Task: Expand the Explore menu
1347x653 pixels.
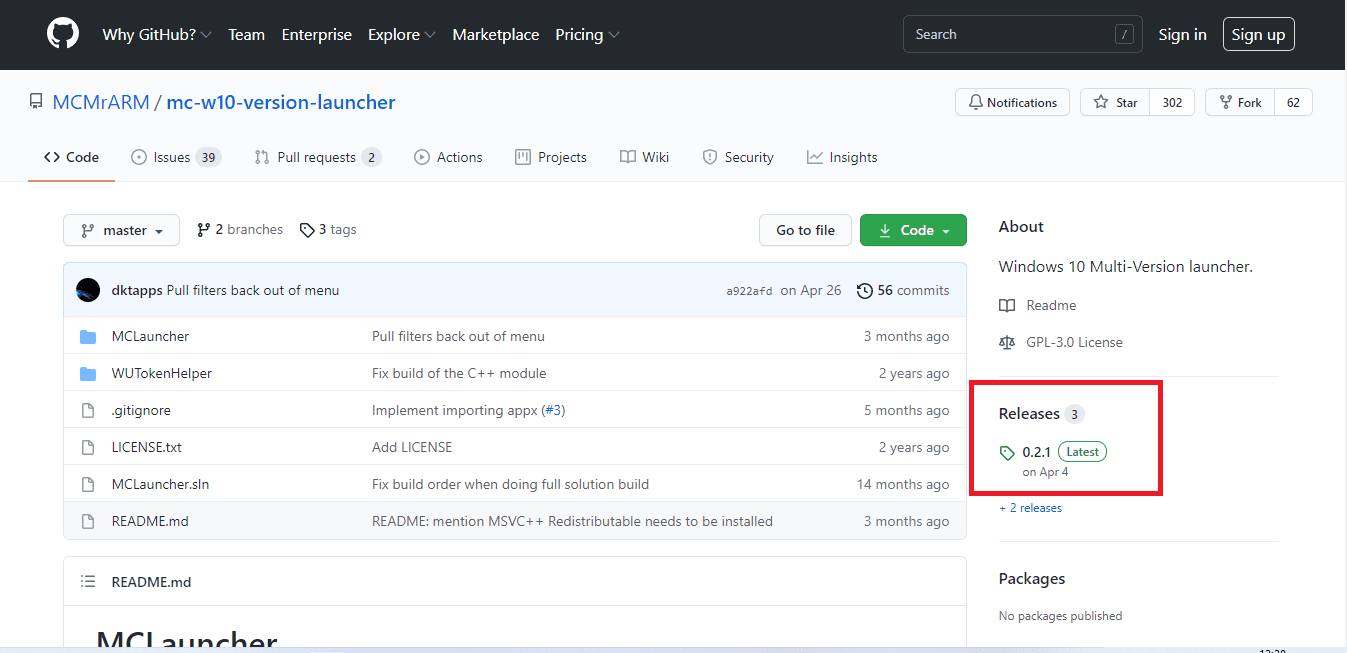Action: coord(402,34)
